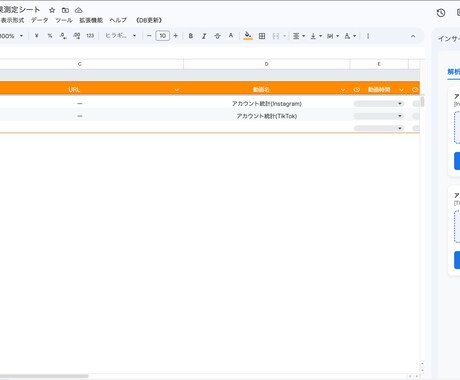
Task: Select URL dash cell in TikTok row
Action: (x=79, y=116)
